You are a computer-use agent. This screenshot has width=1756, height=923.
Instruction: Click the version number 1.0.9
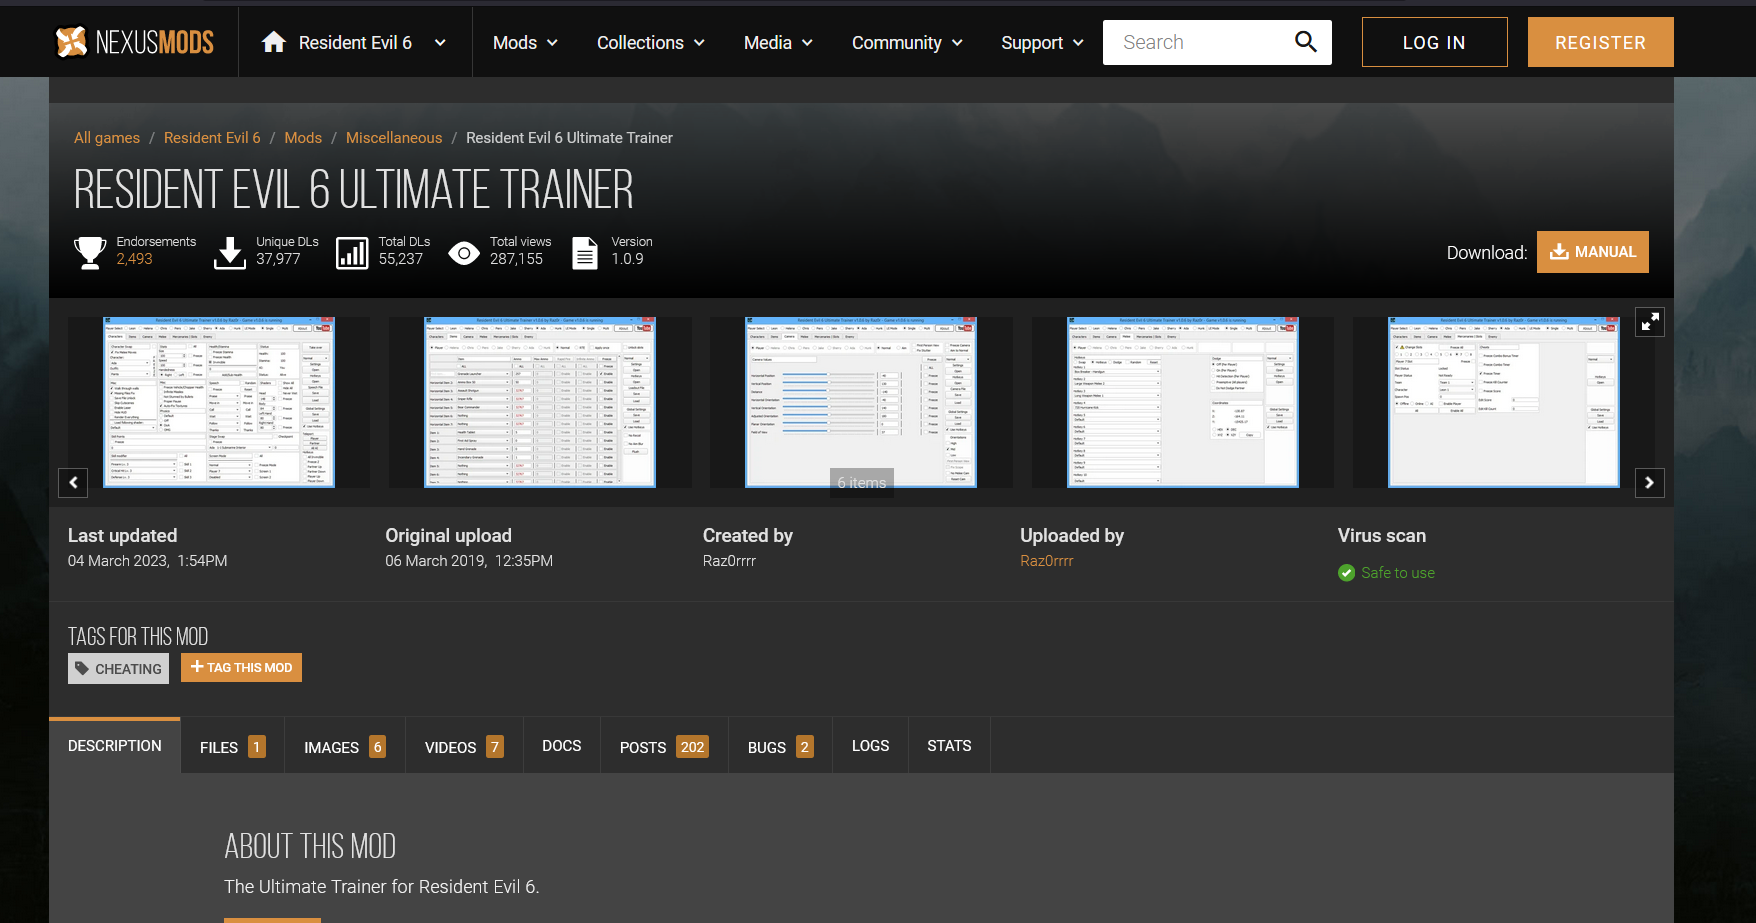point(628,259)
